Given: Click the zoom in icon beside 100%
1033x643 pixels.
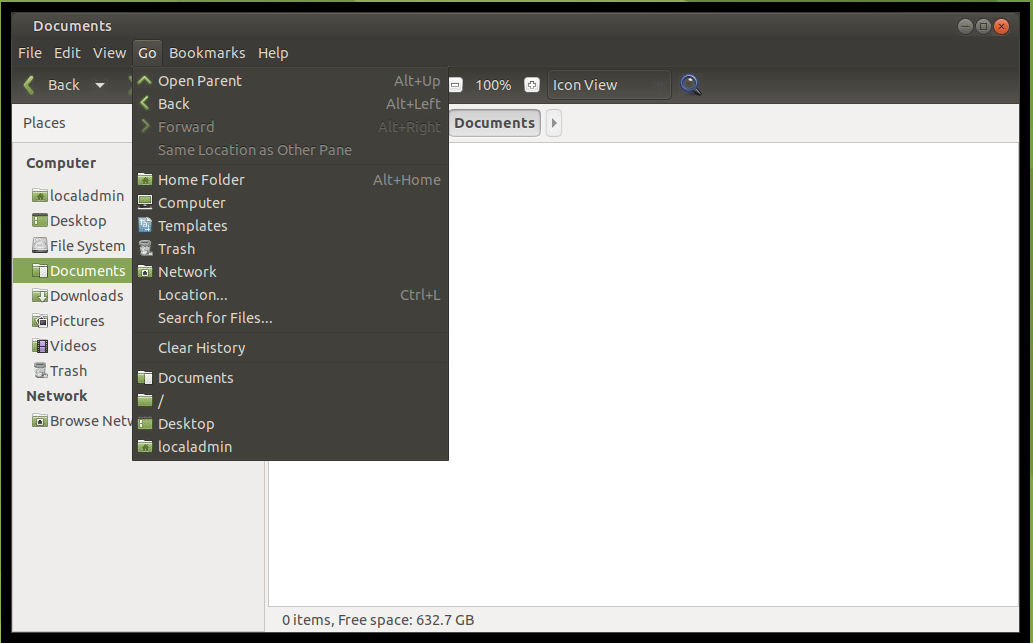Looking at the screenshot, I should point(531,85).
